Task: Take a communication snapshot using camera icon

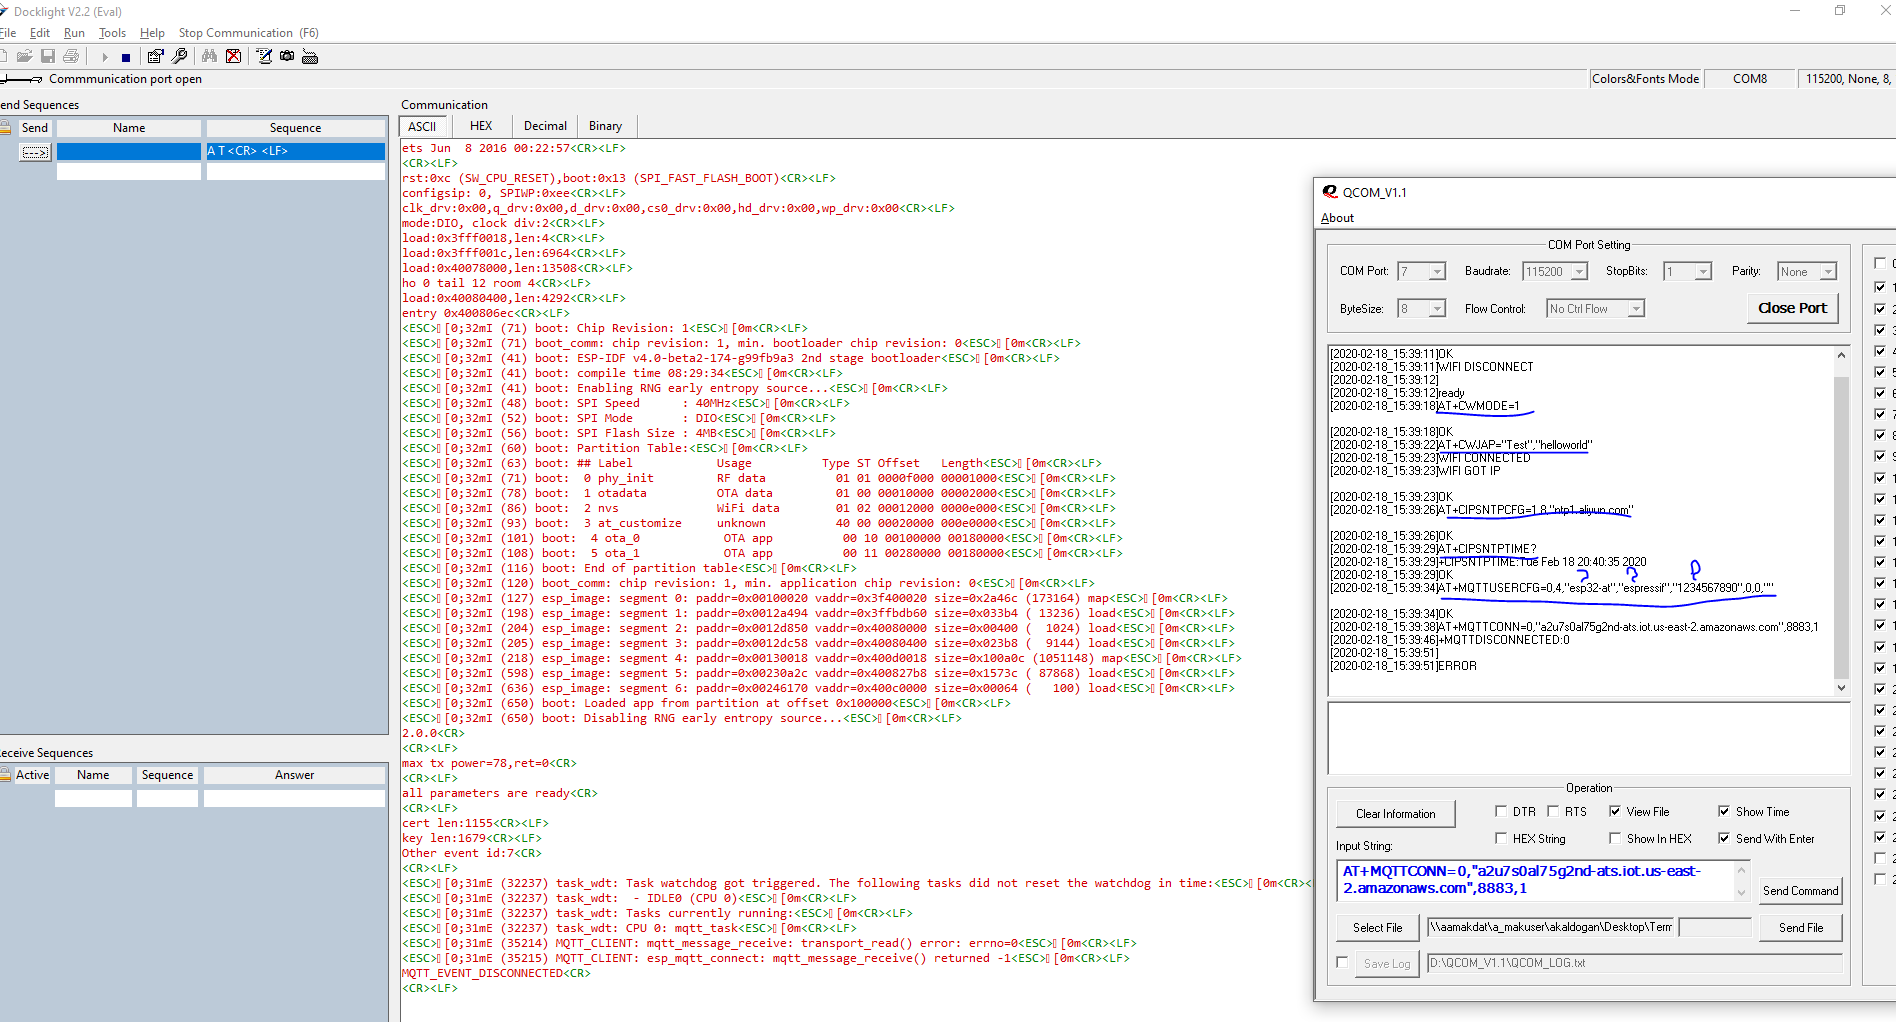Action: coord(287,56)
